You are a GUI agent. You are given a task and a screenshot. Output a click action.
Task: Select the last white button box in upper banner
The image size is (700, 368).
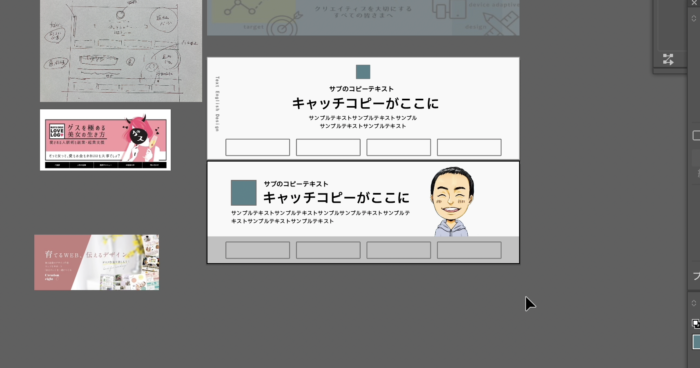[469, 147]
